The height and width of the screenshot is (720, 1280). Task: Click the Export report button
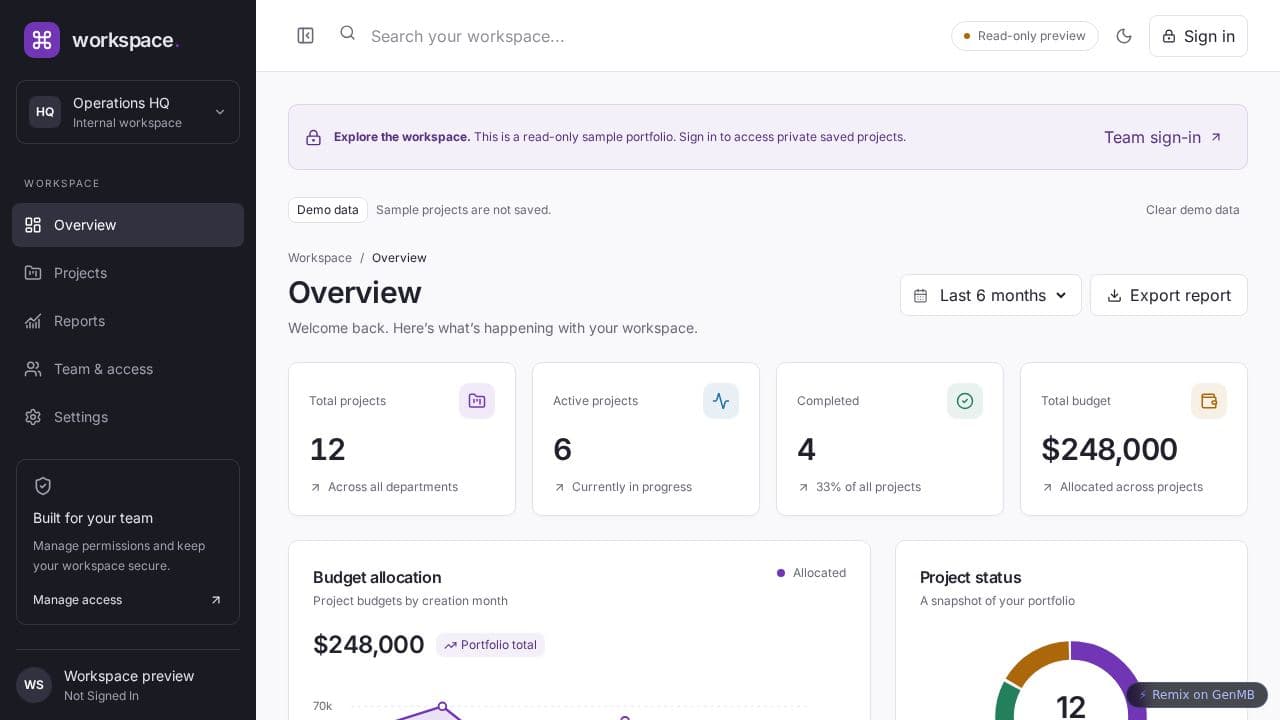click(1169, 295)
